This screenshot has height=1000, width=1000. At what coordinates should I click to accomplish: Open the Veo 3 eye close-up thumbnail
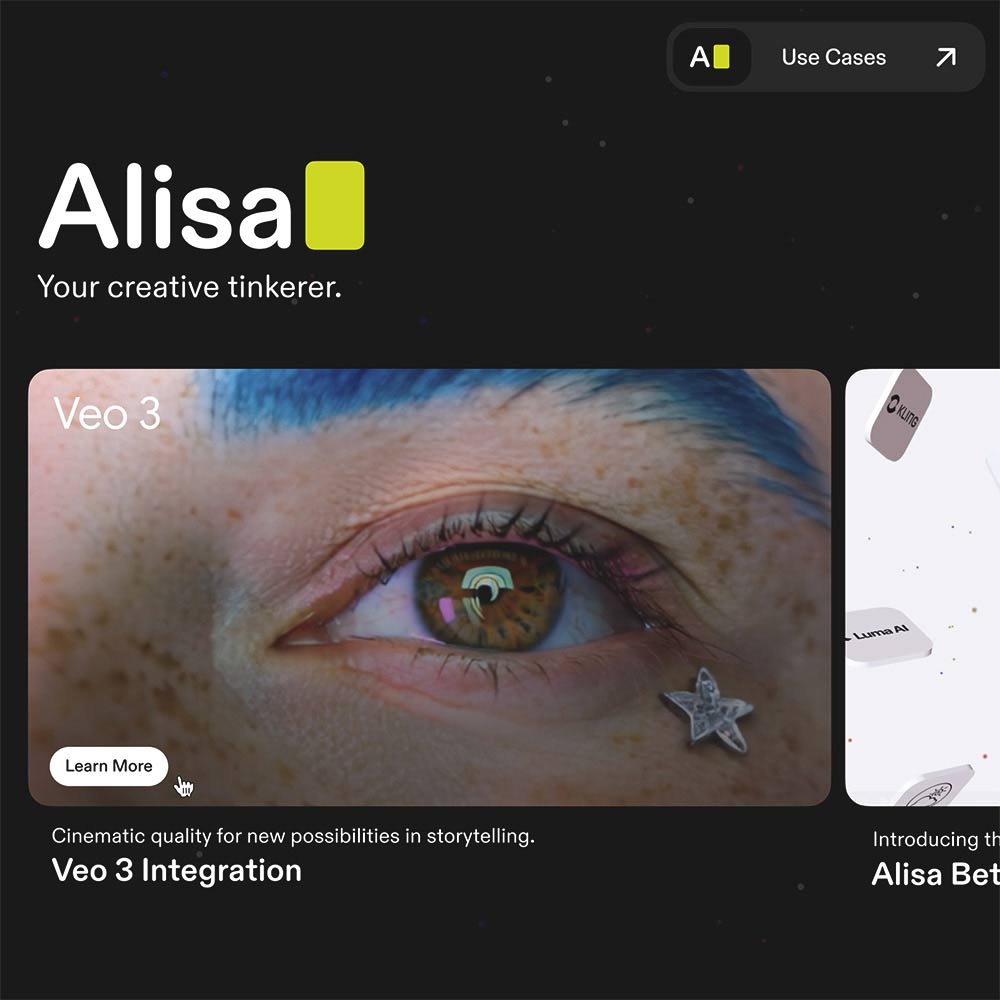point(429,587)
